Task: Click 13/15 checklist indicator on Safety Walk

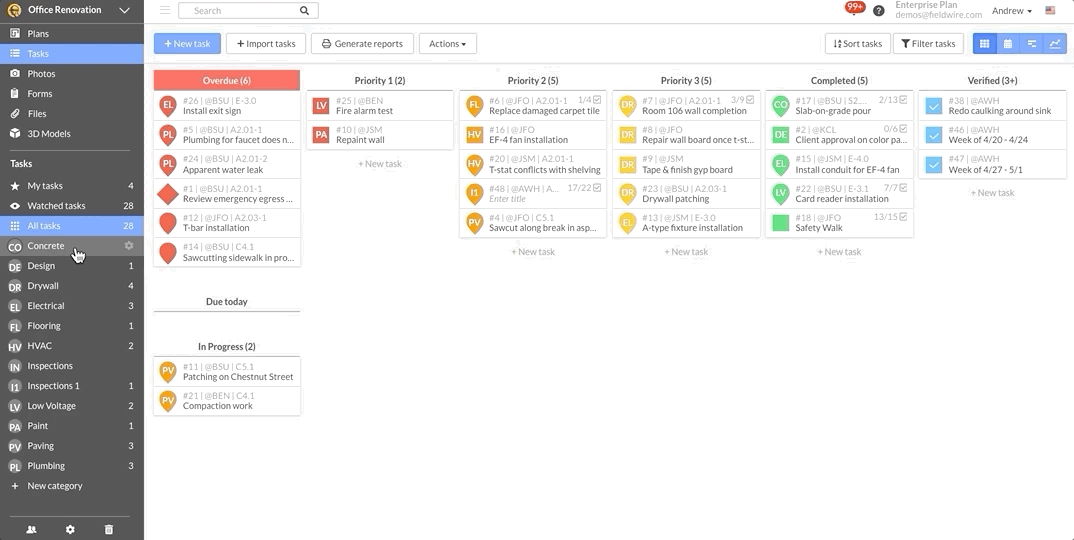Action: click(x=890, y=217)
